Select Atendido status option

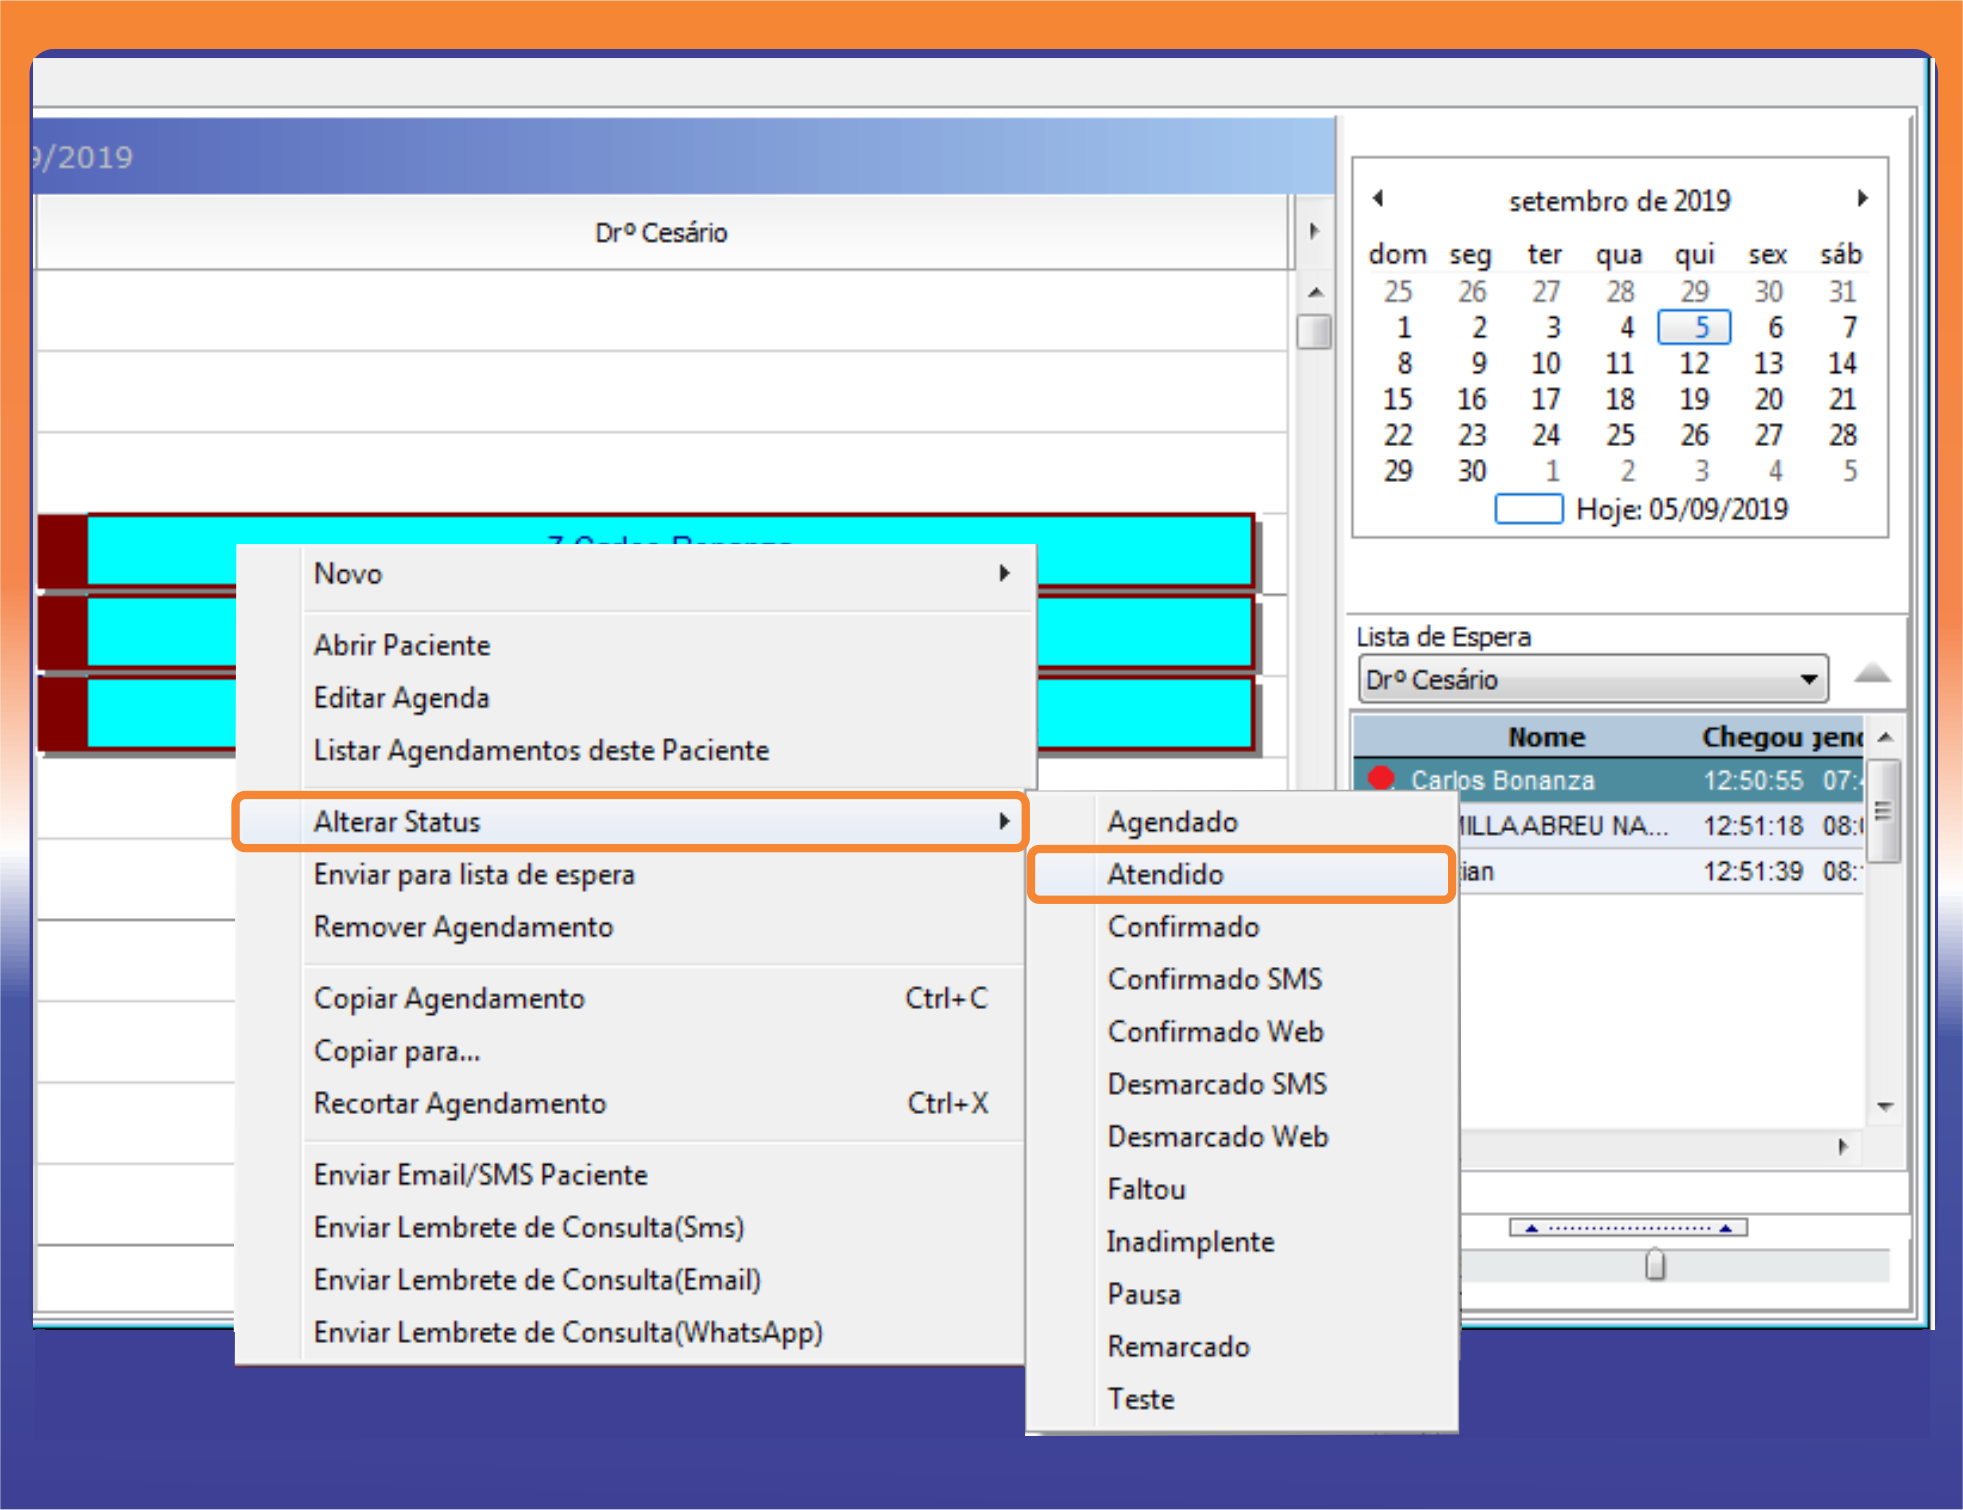[1166, 875]
